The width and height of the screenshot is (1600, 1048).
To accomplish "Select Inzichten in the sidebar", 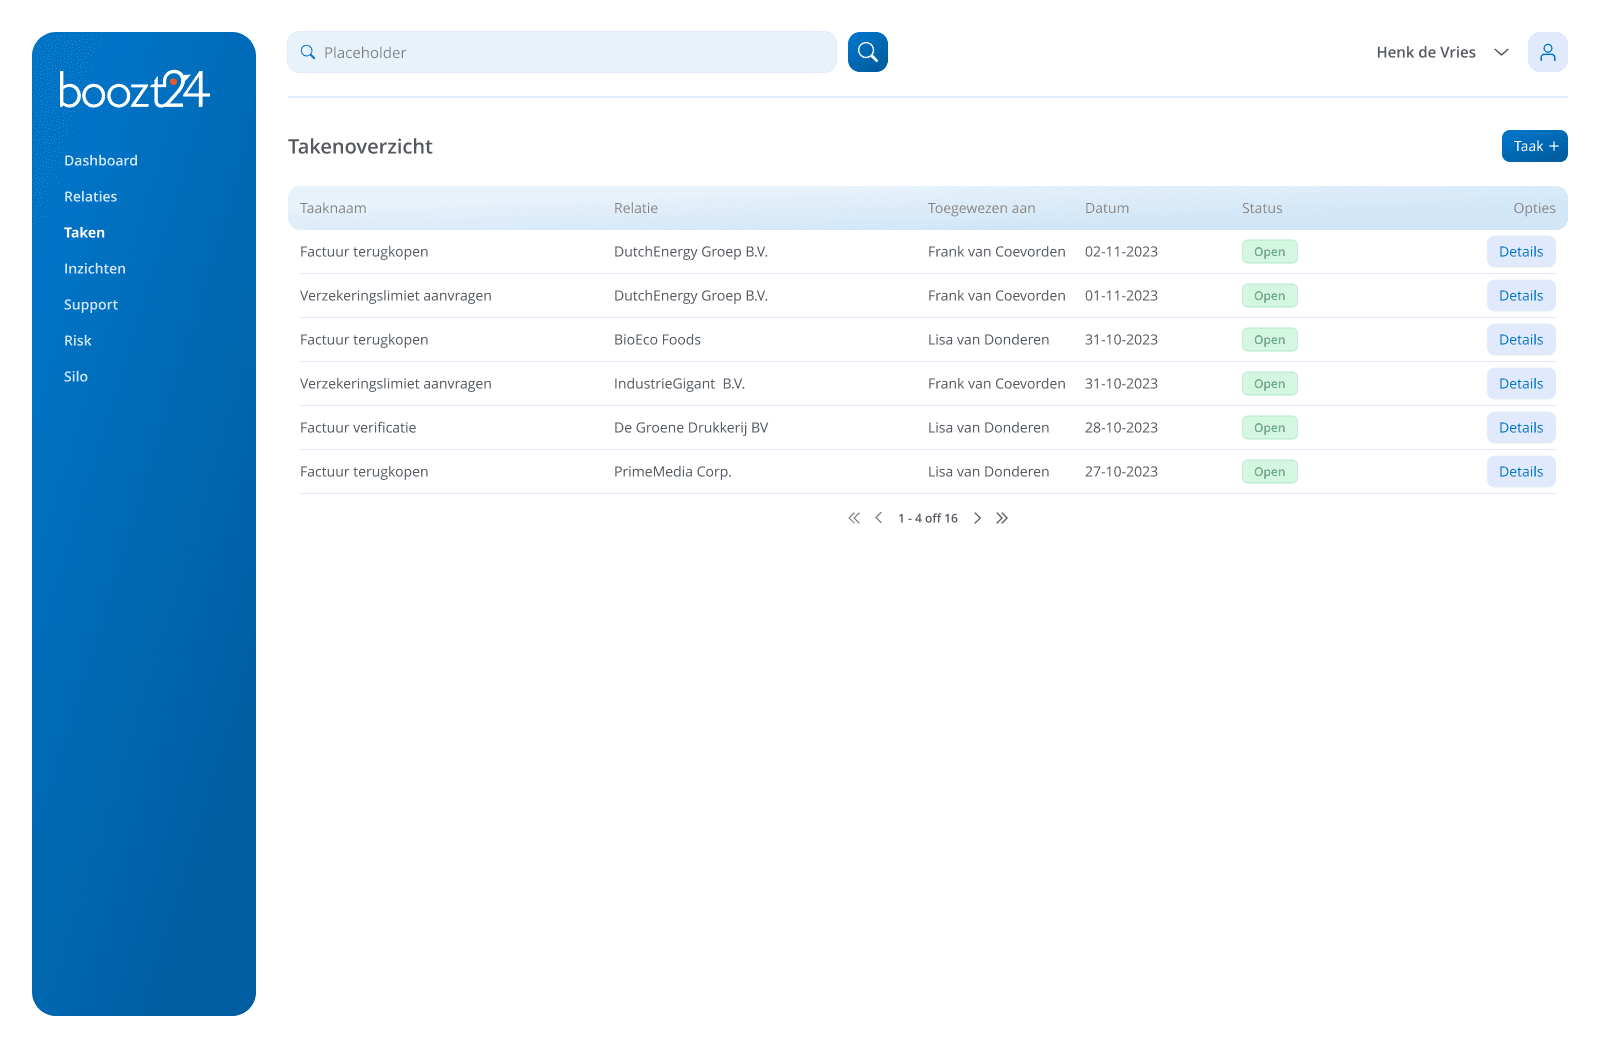I will 95,269.
